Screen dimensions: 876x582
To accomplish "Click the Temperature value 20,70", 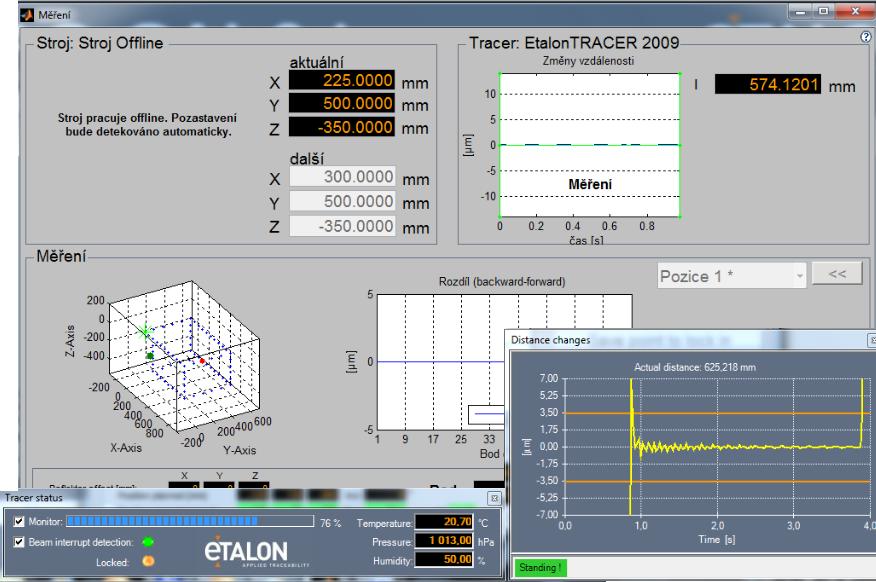I will pos(444,522).
